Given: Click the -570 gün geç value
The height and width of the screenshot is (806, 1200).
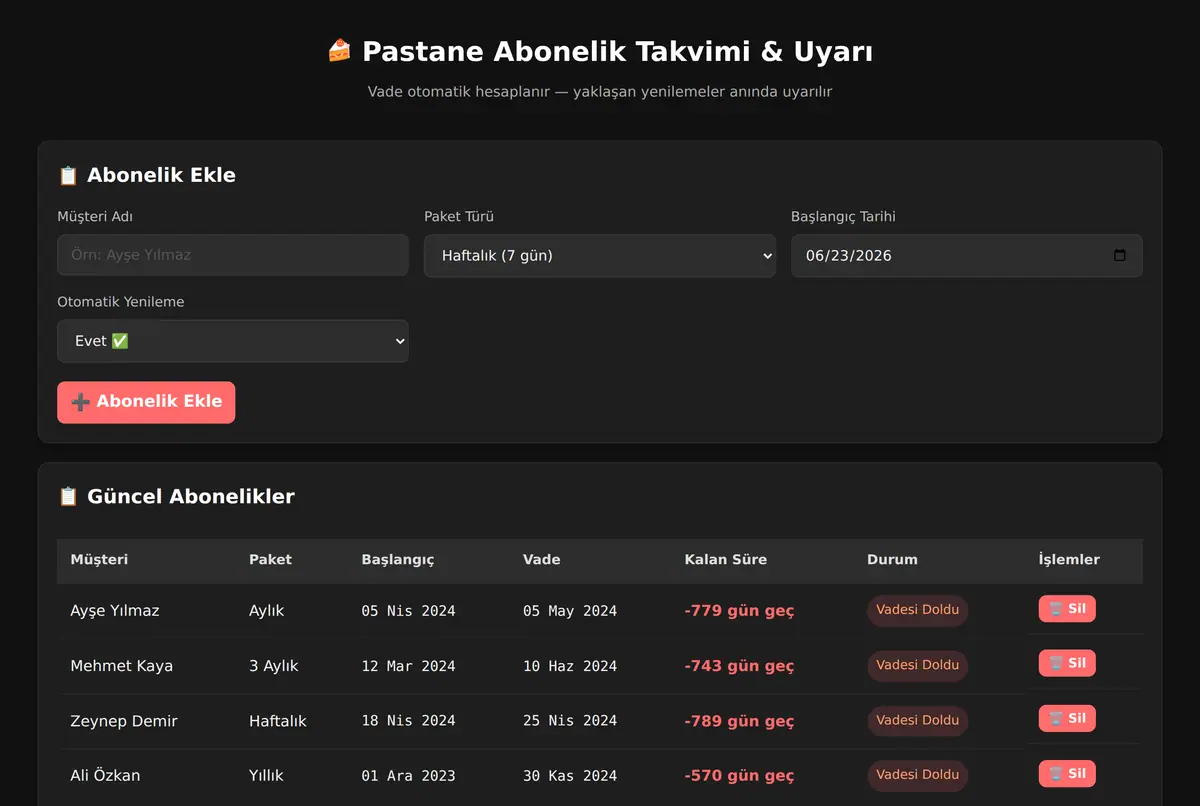Looking at the screenshot, I should pyautogui.click(x=739, y=776).
